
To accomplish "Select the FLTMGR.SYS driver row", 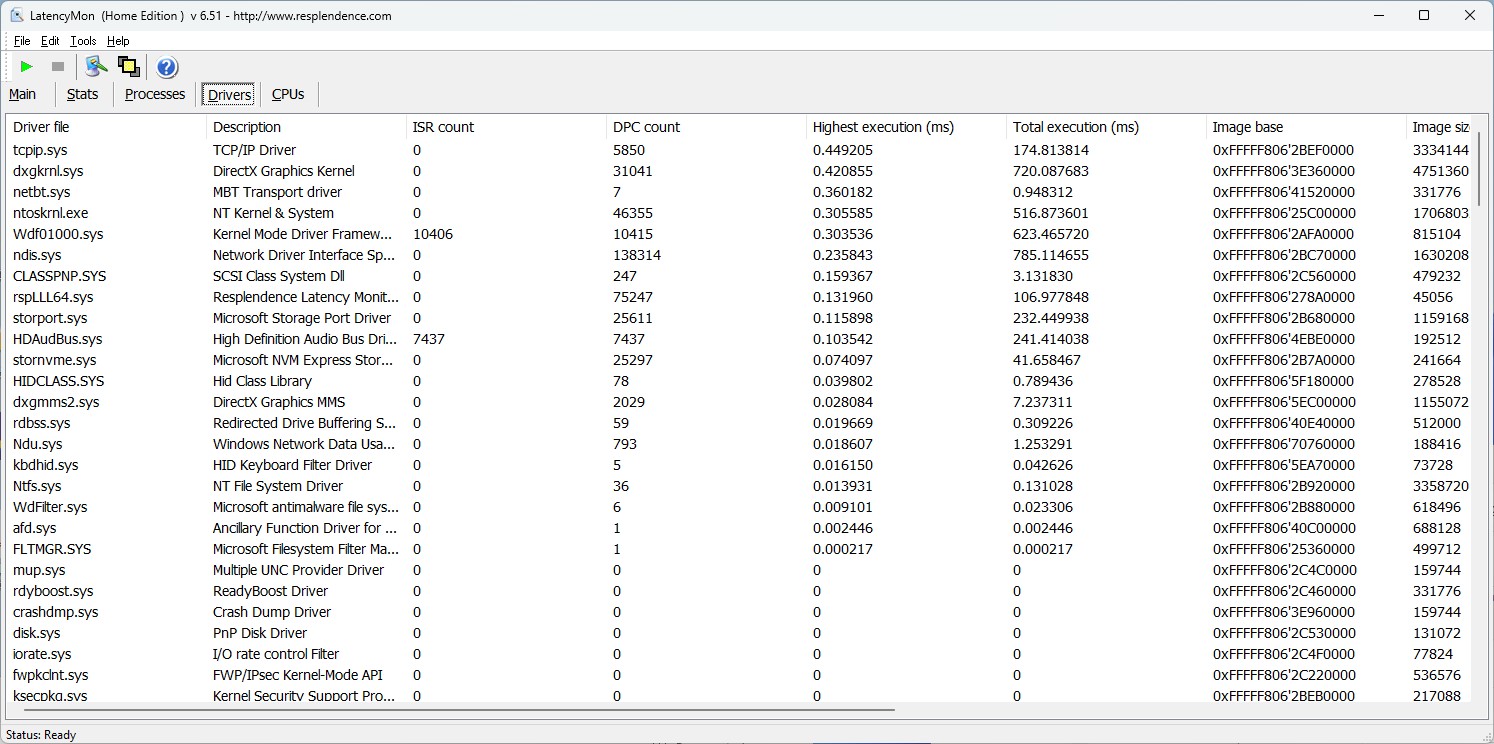I will (x=739, y=549).
